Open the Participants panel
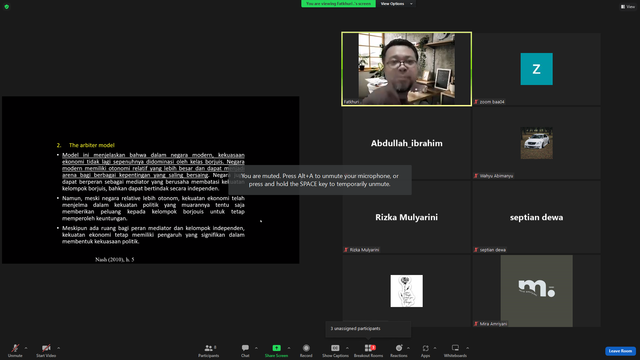The width and height of the screenshot is (640, 360). 209,350
